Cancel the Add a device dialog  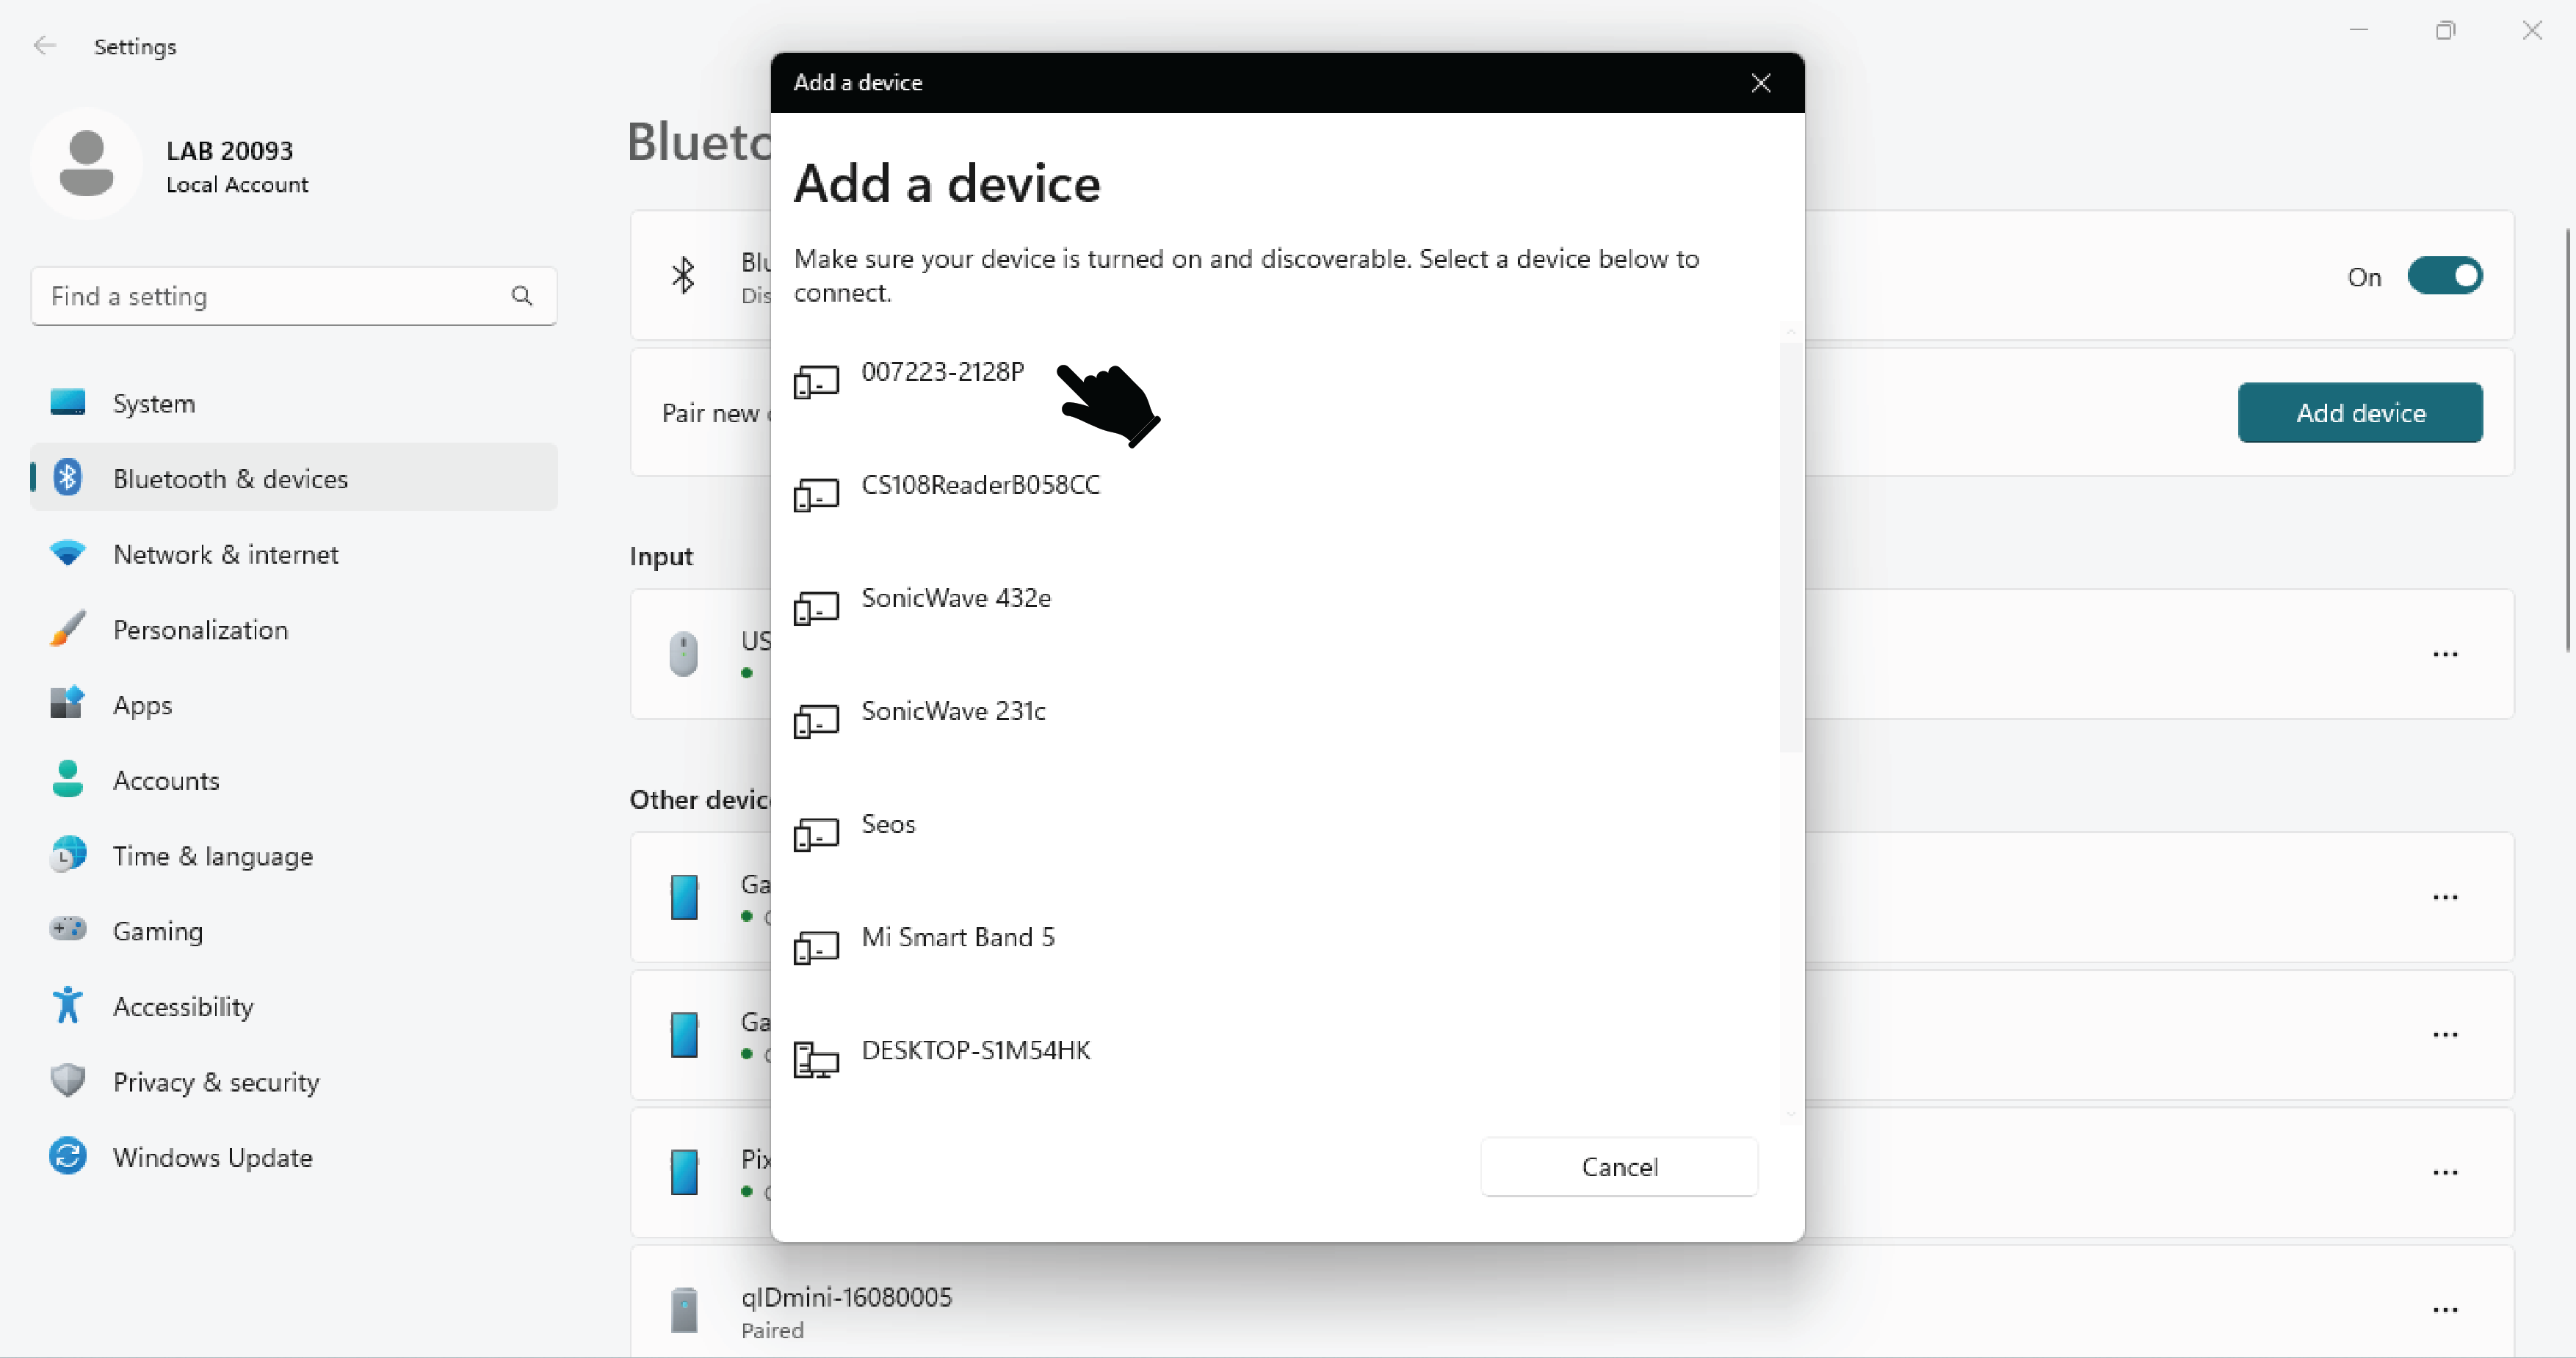[1618, 1166]
